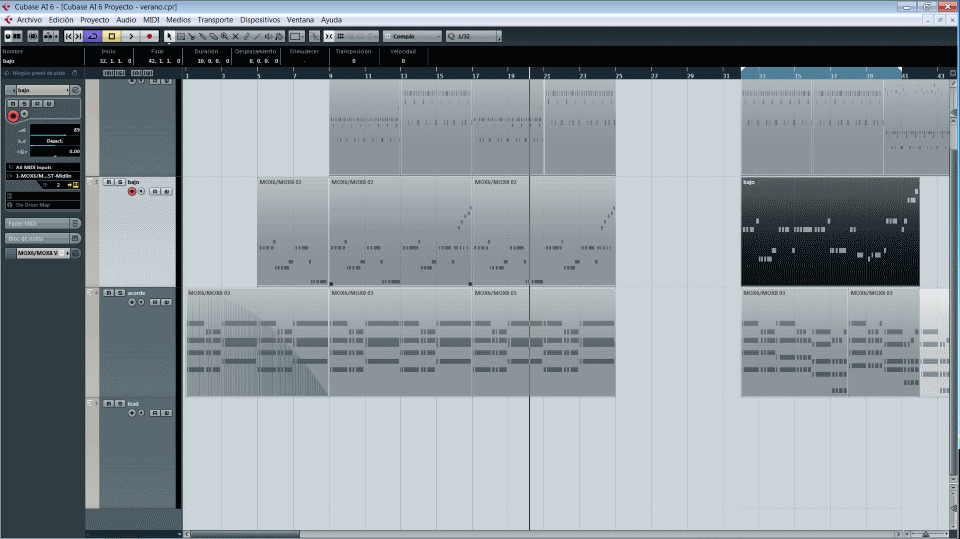Mute the bajo track in track list
The width and height of the screenshot is (960, 539).
click(x=108, y=182)
